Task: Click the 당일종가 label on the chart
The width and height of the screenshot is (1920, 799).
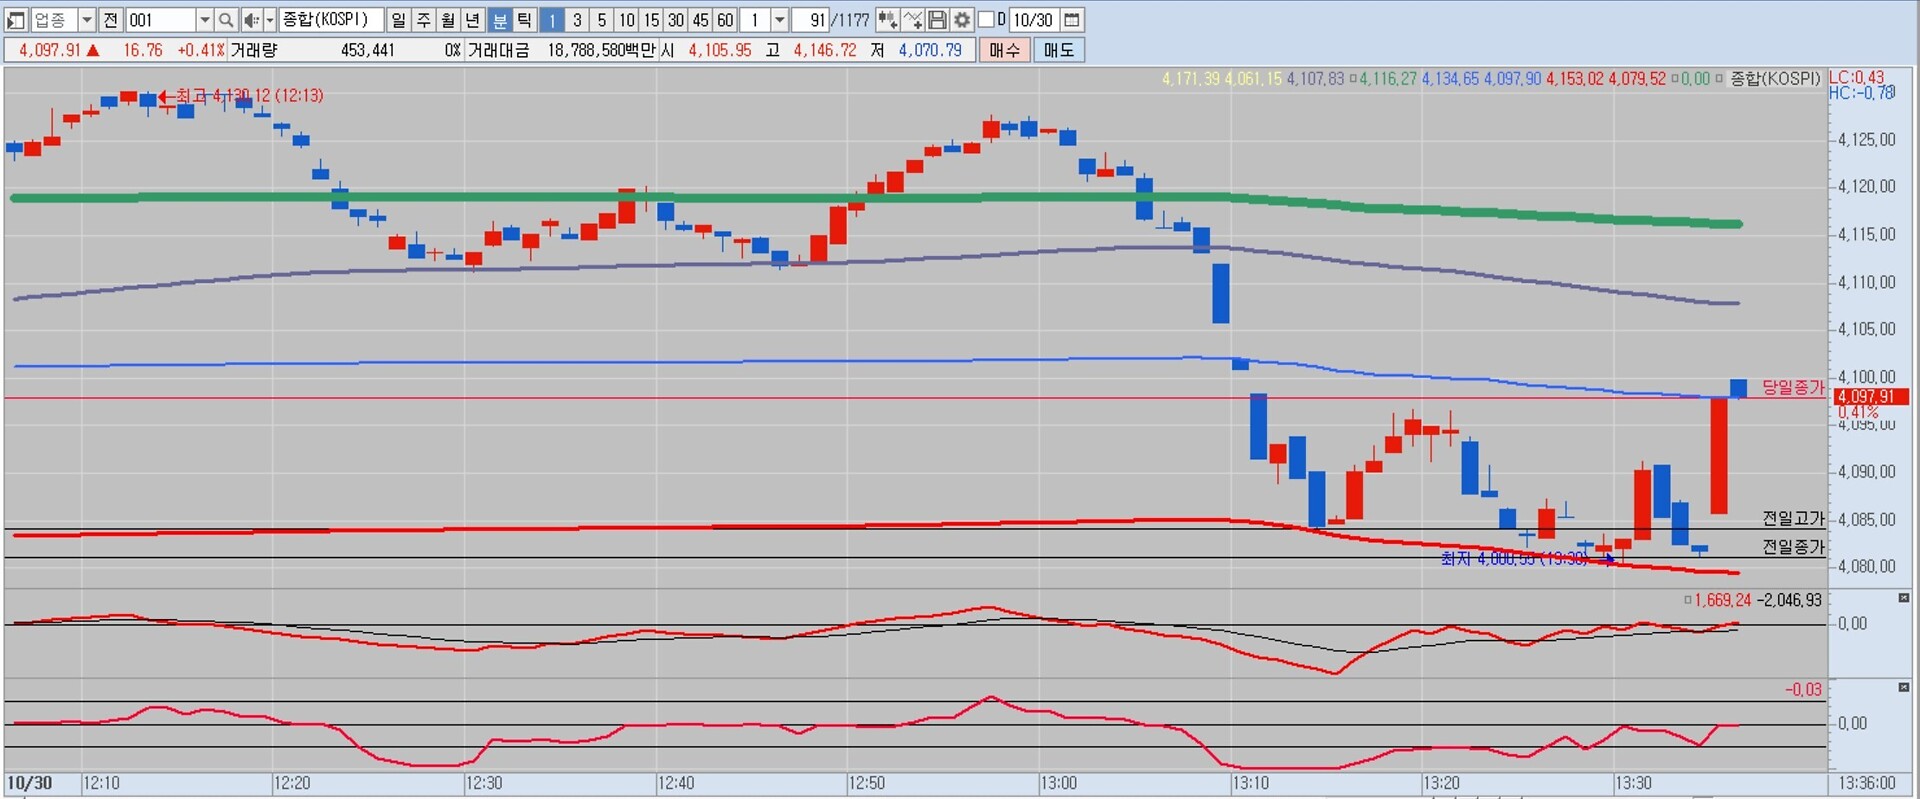Action: pos(1793,387)
